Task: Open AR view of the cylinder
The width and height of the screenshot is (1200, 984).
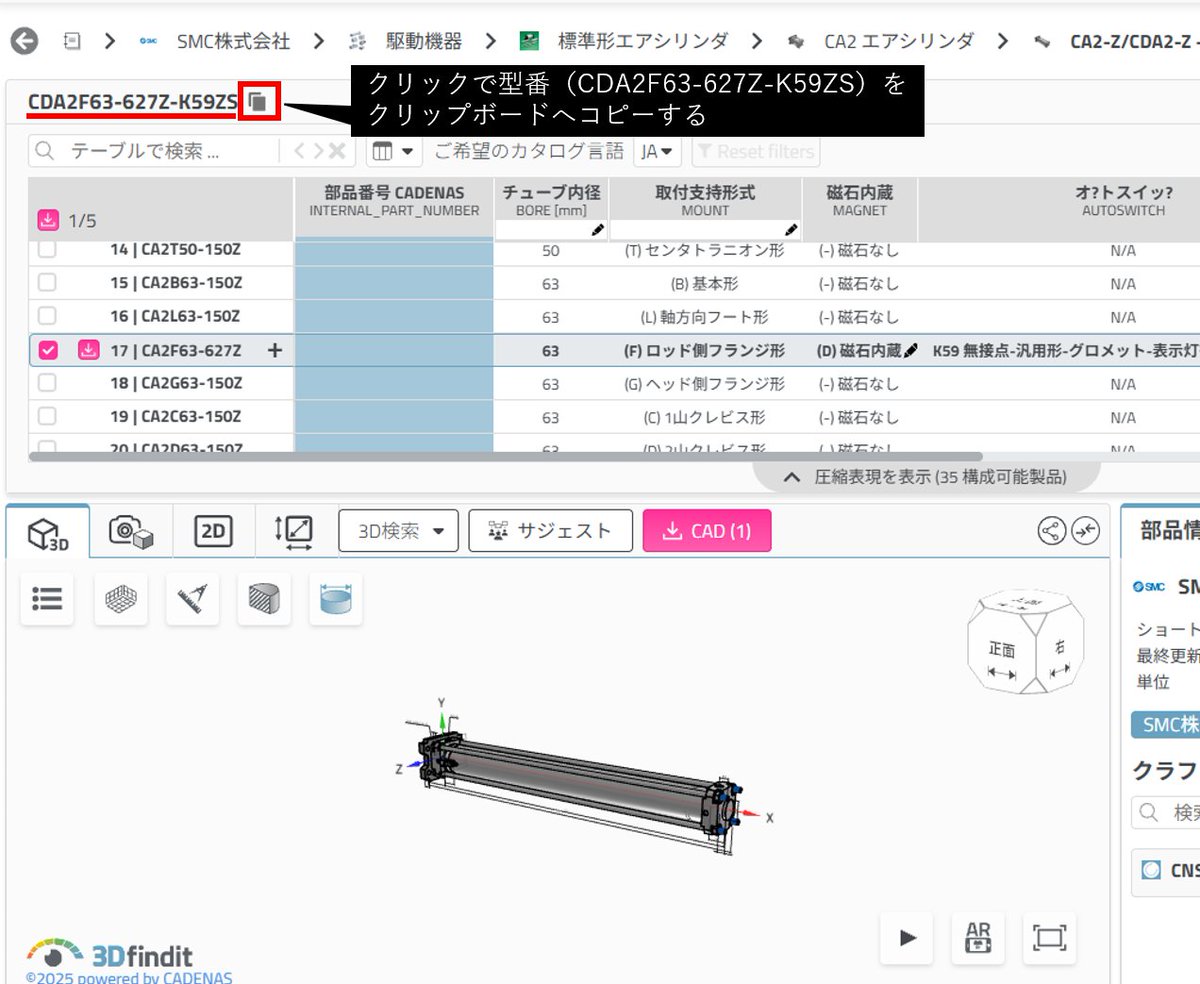Action: pyautogui.click(x=977, y=938)
